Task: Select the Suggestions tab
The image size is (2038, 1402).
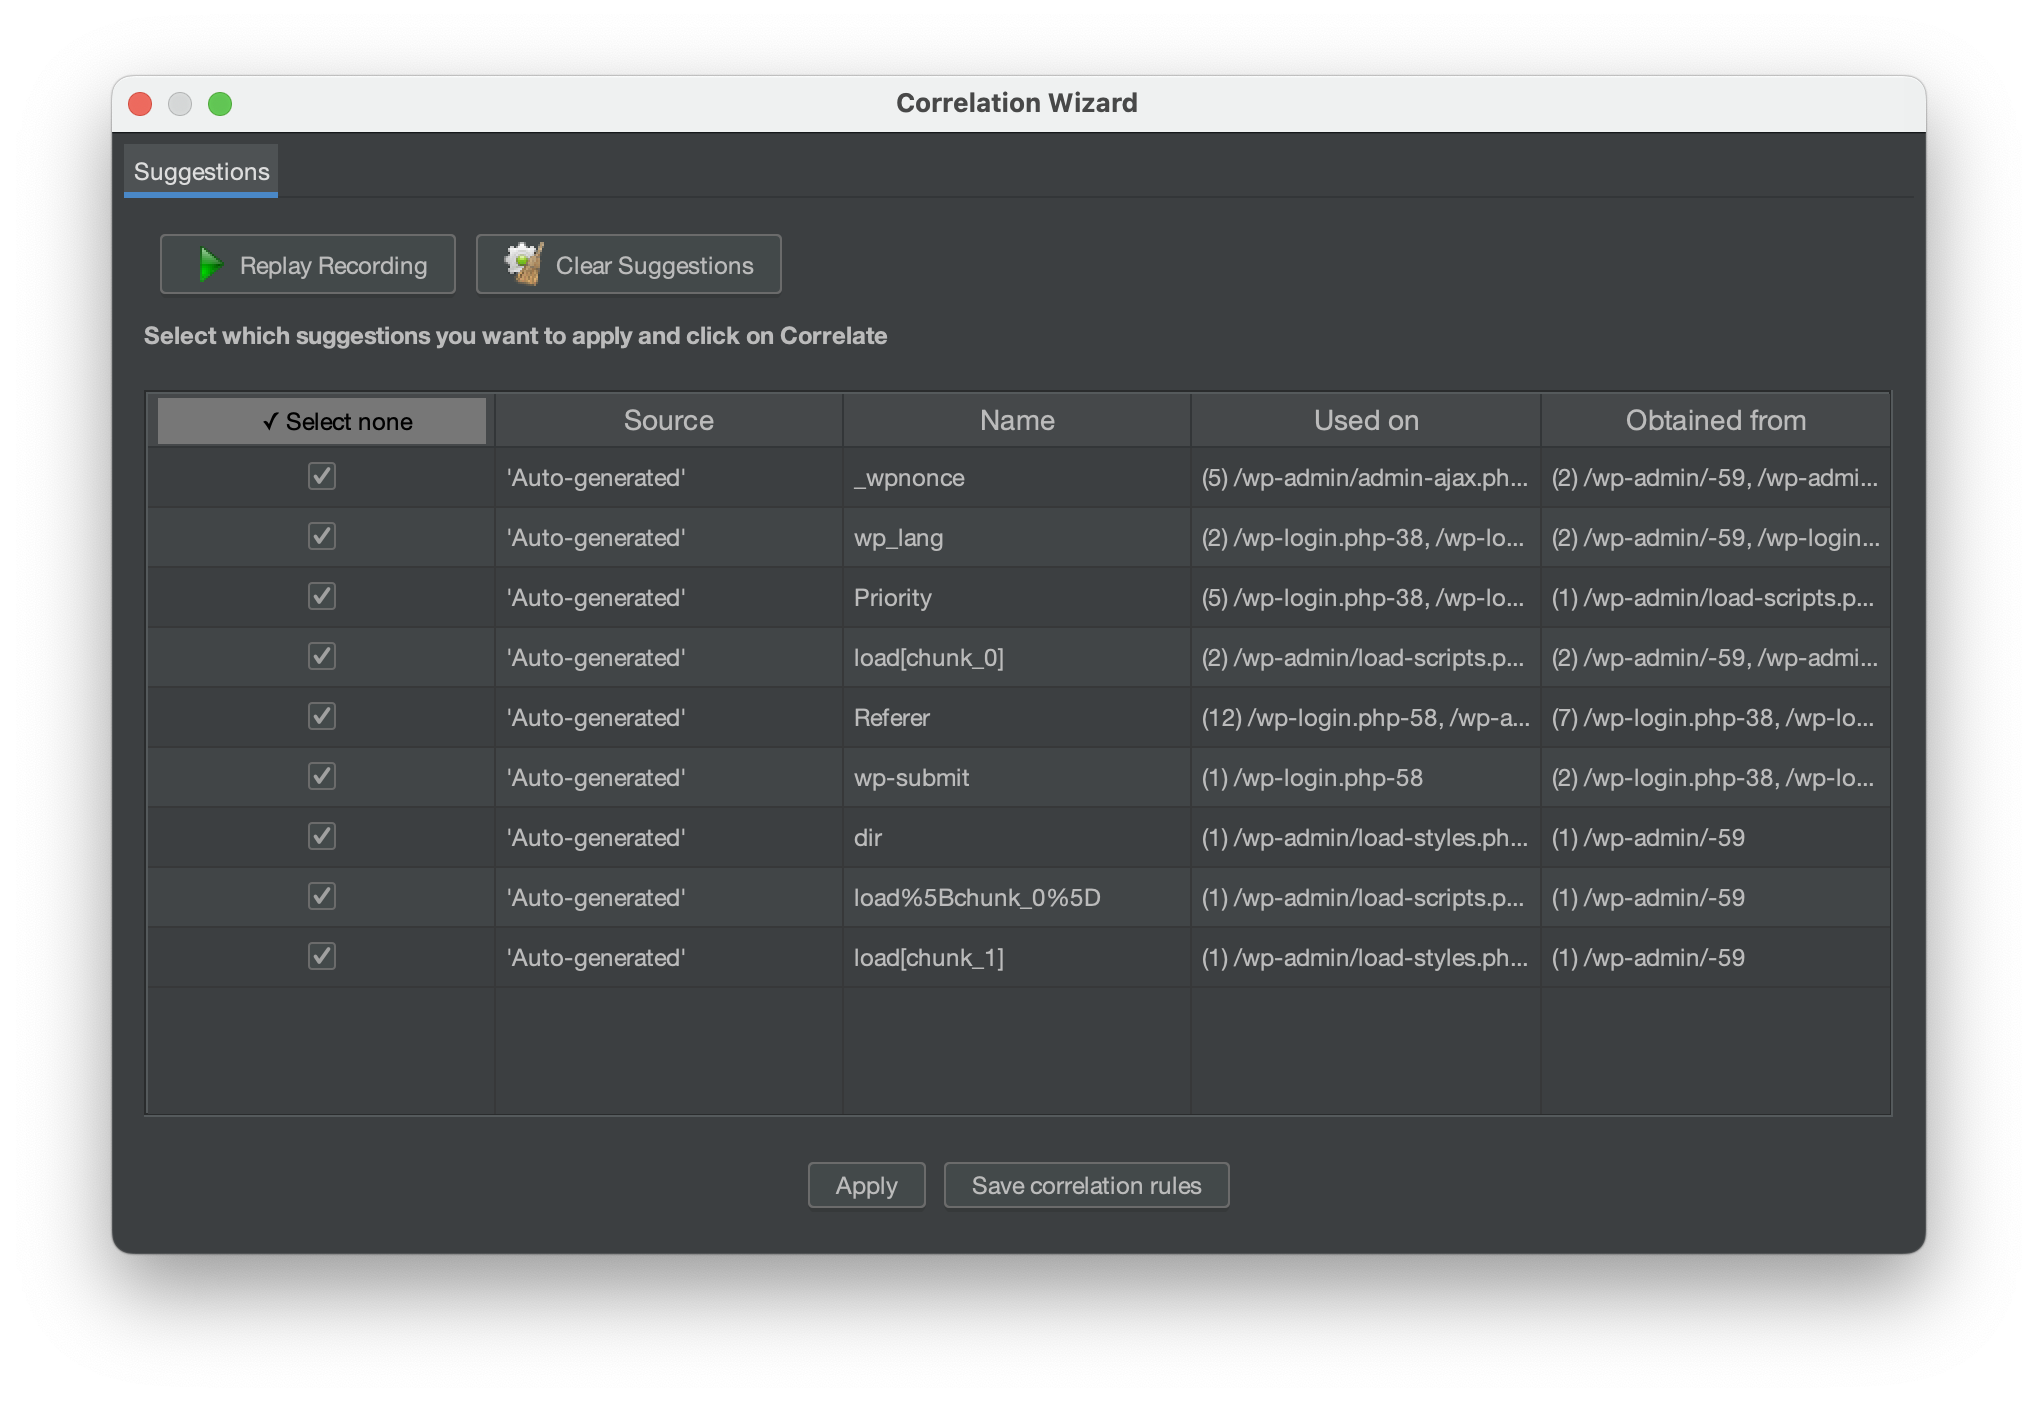Action: pos(200,172)
